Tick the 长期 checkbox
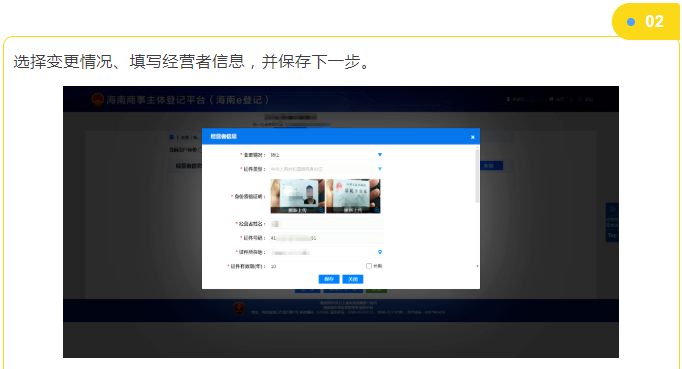682x369 pixels. click(x=369, y=266)
